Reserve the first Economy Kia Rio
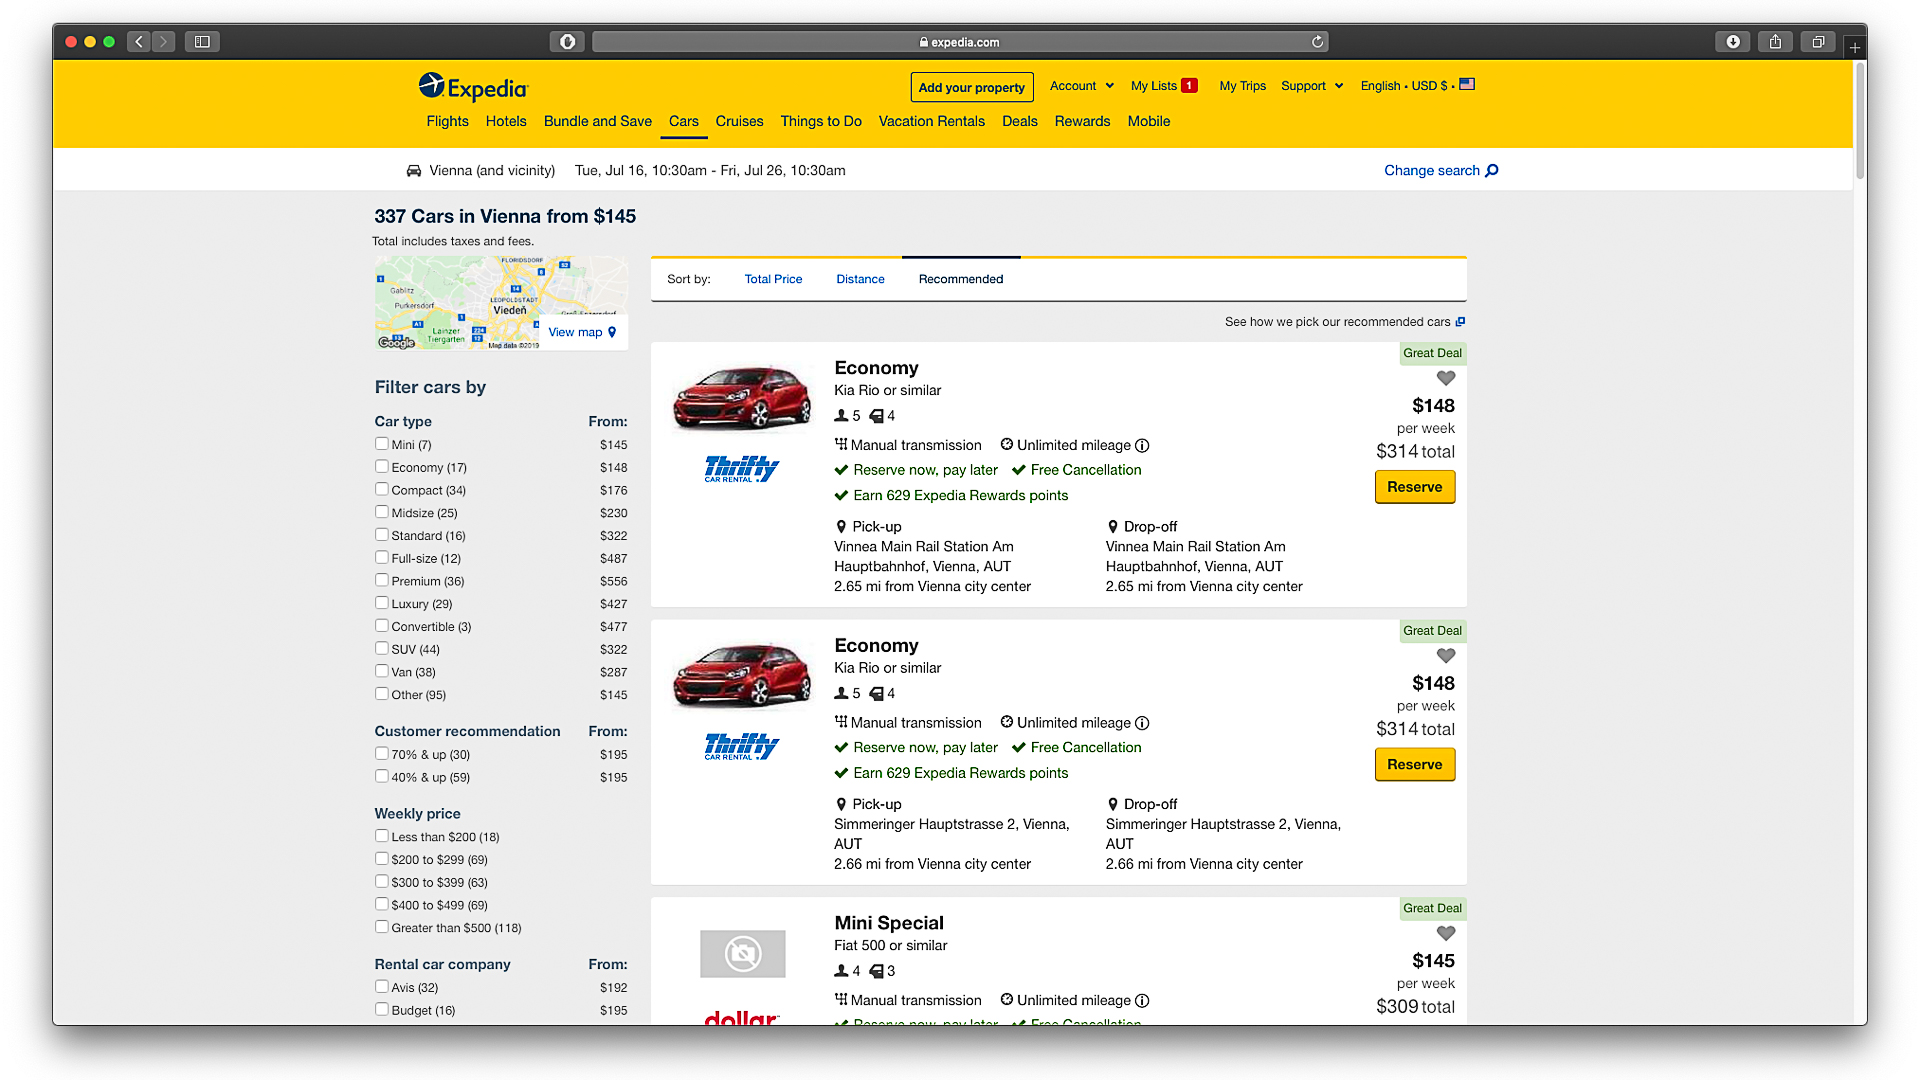 click(x=1415, y=487)
